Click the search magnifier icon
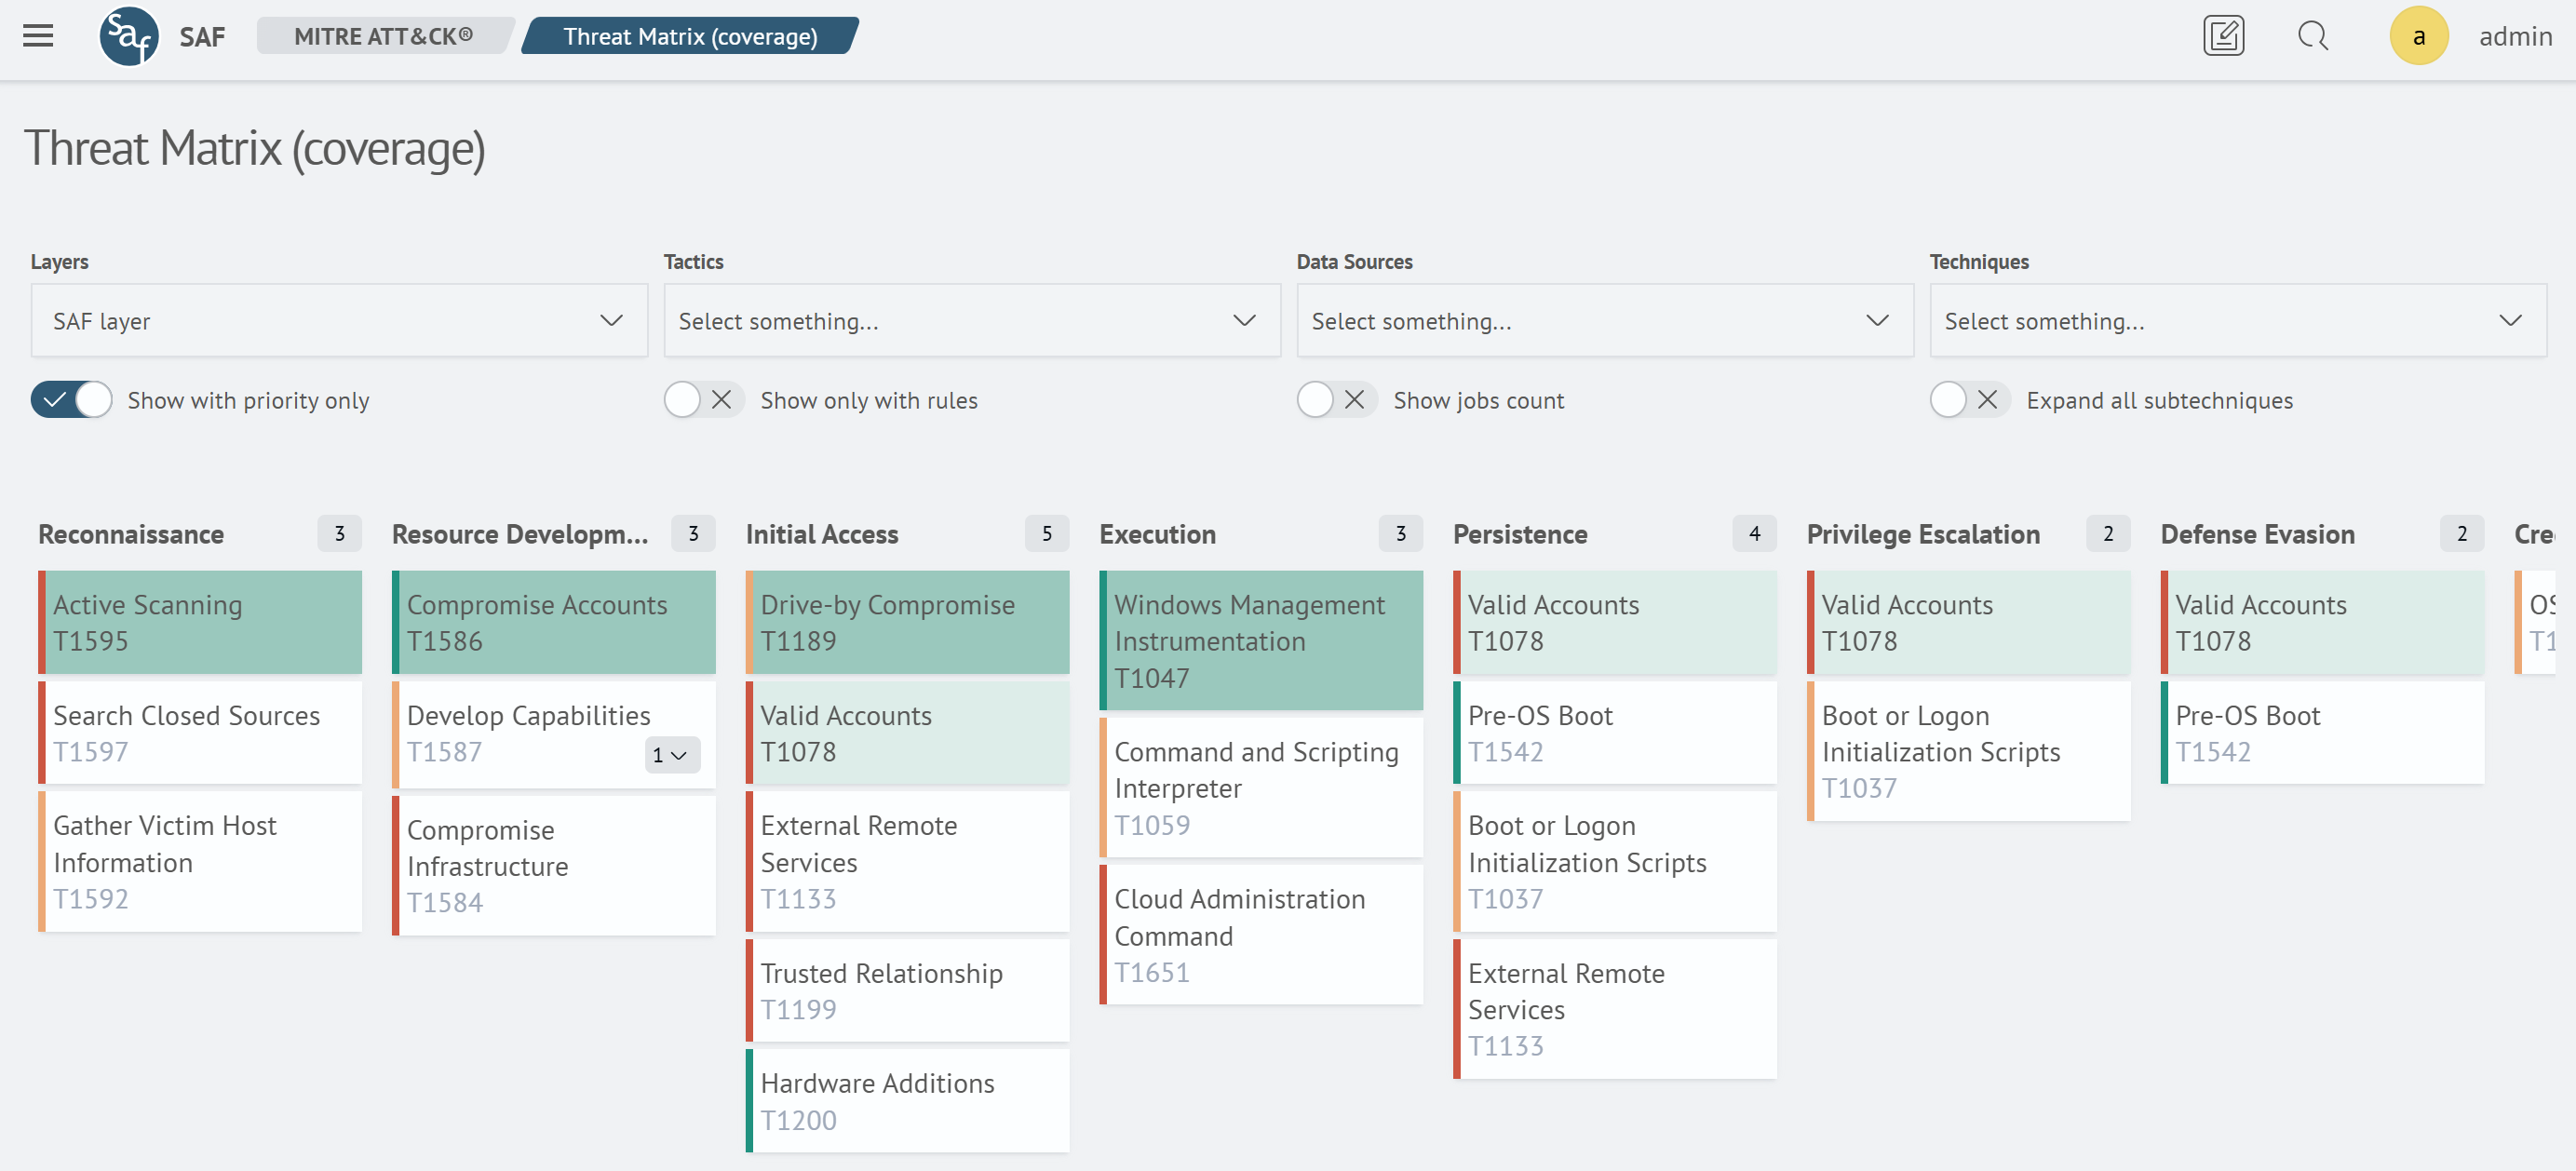 pyautogui.click(x=2312, y=36)
